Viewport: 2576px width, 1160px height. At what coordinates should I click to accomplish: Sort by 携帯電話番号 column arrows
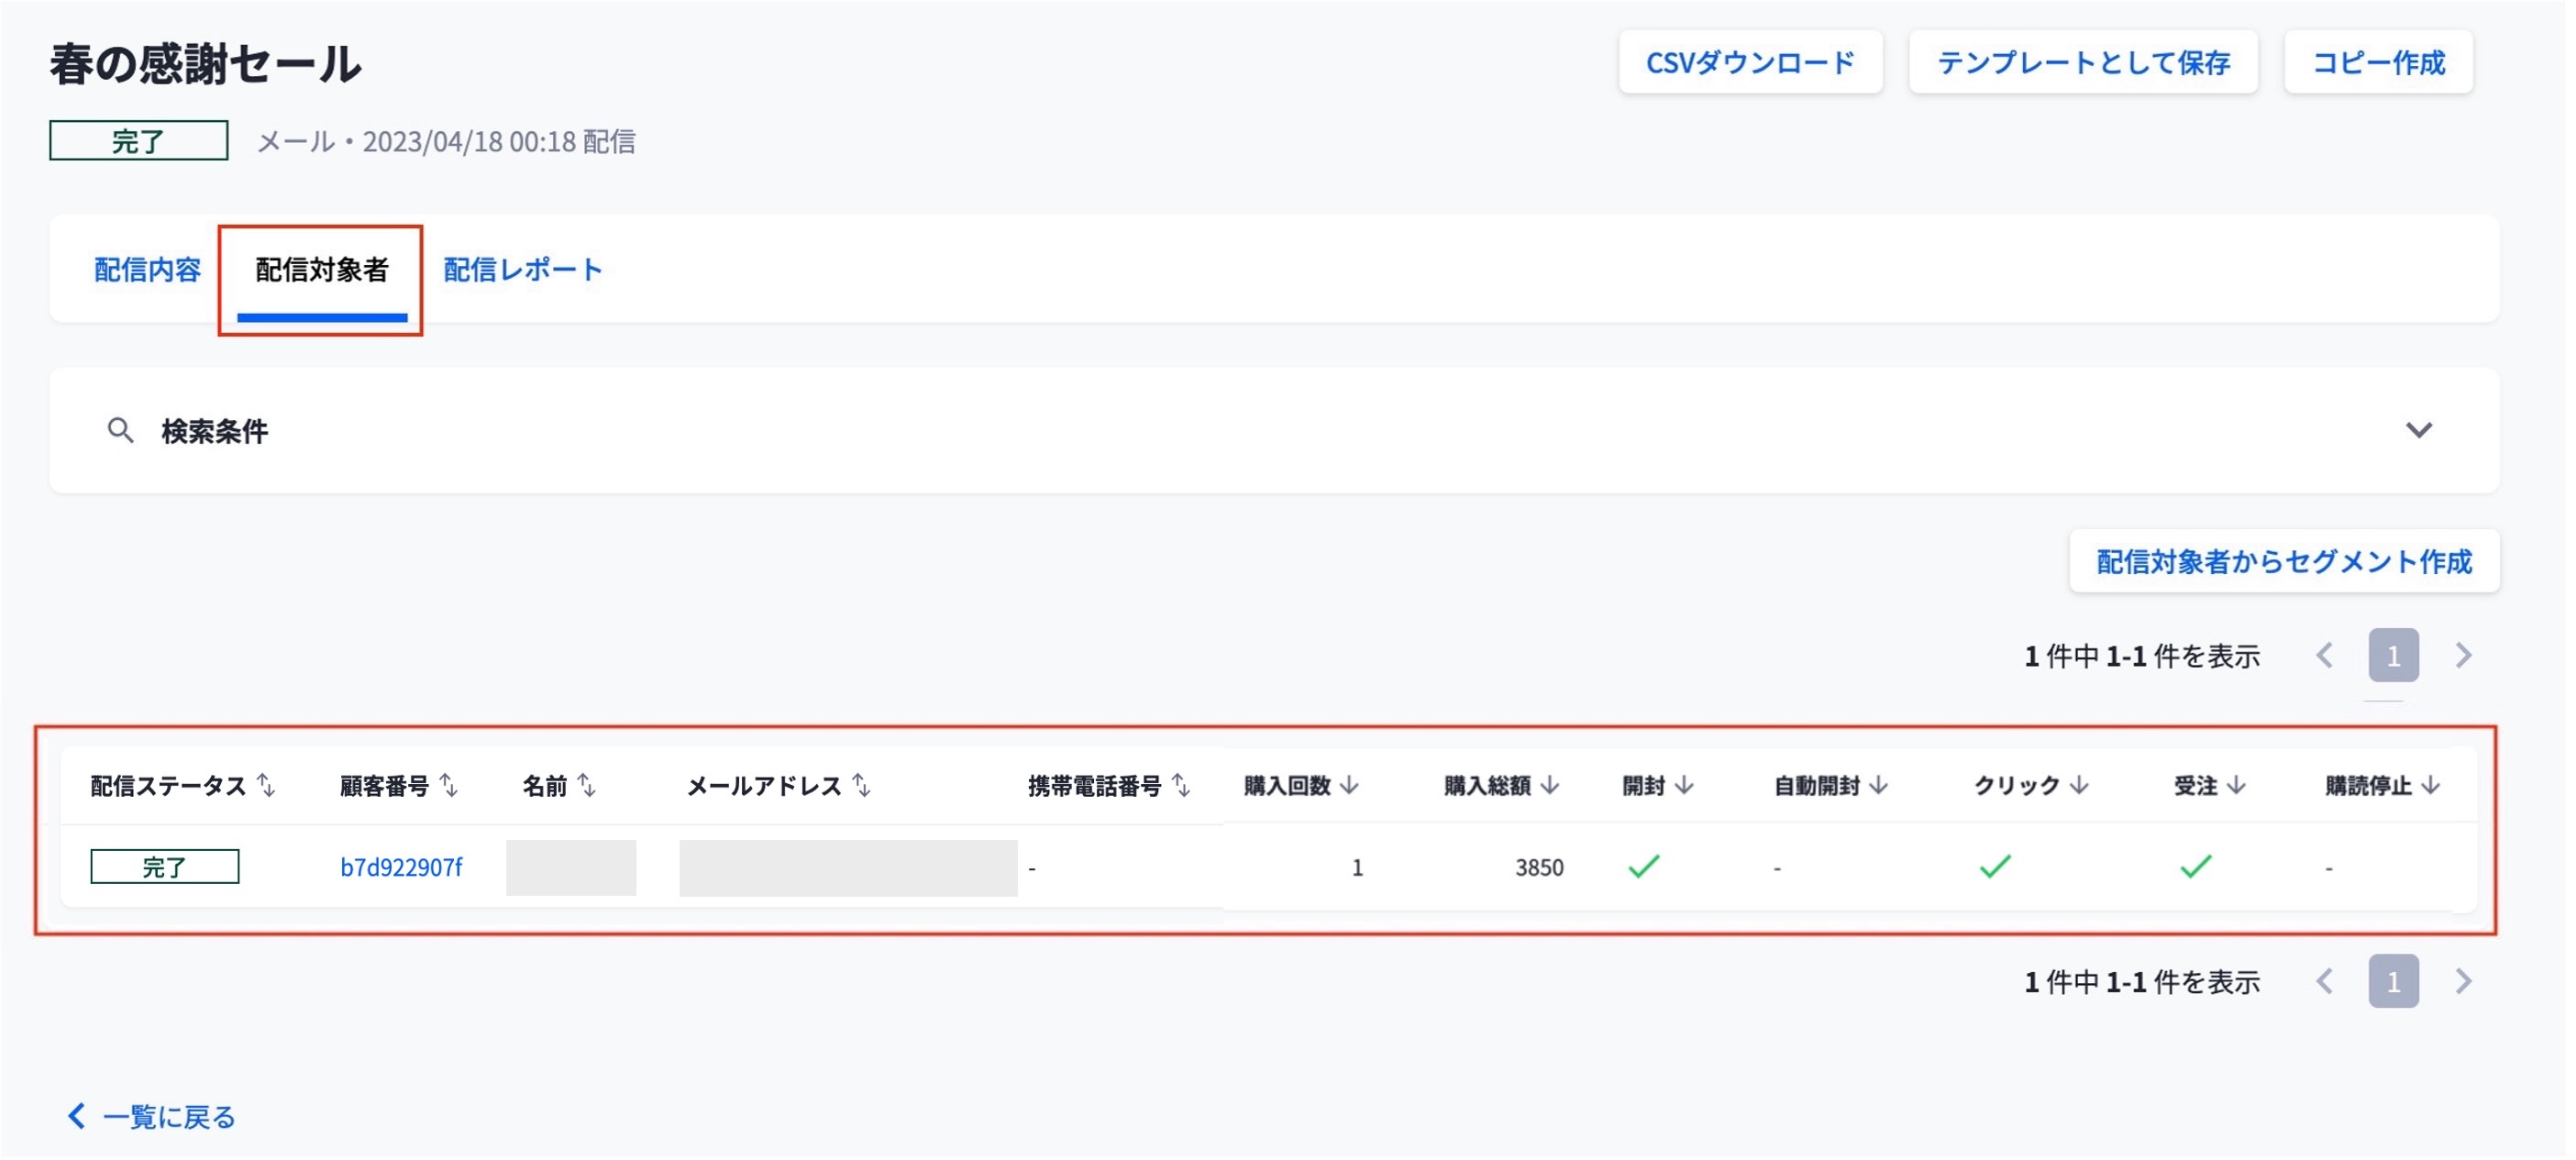1181,786
